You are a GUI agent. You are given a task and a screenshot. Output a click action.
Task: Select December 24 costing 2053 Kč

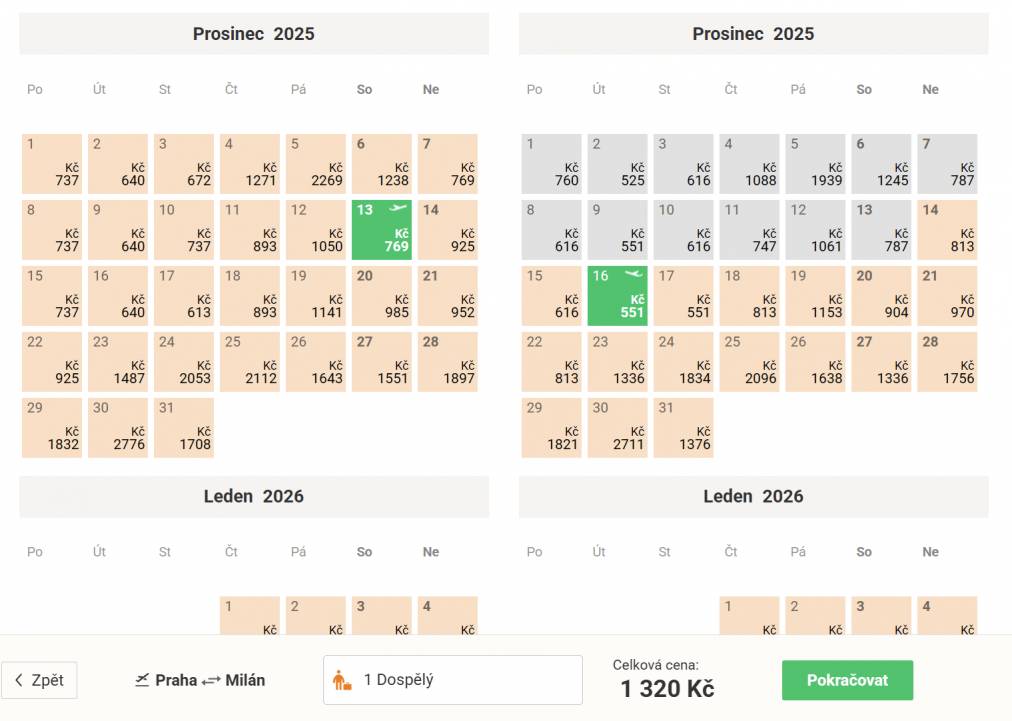[x=184, y=362]
